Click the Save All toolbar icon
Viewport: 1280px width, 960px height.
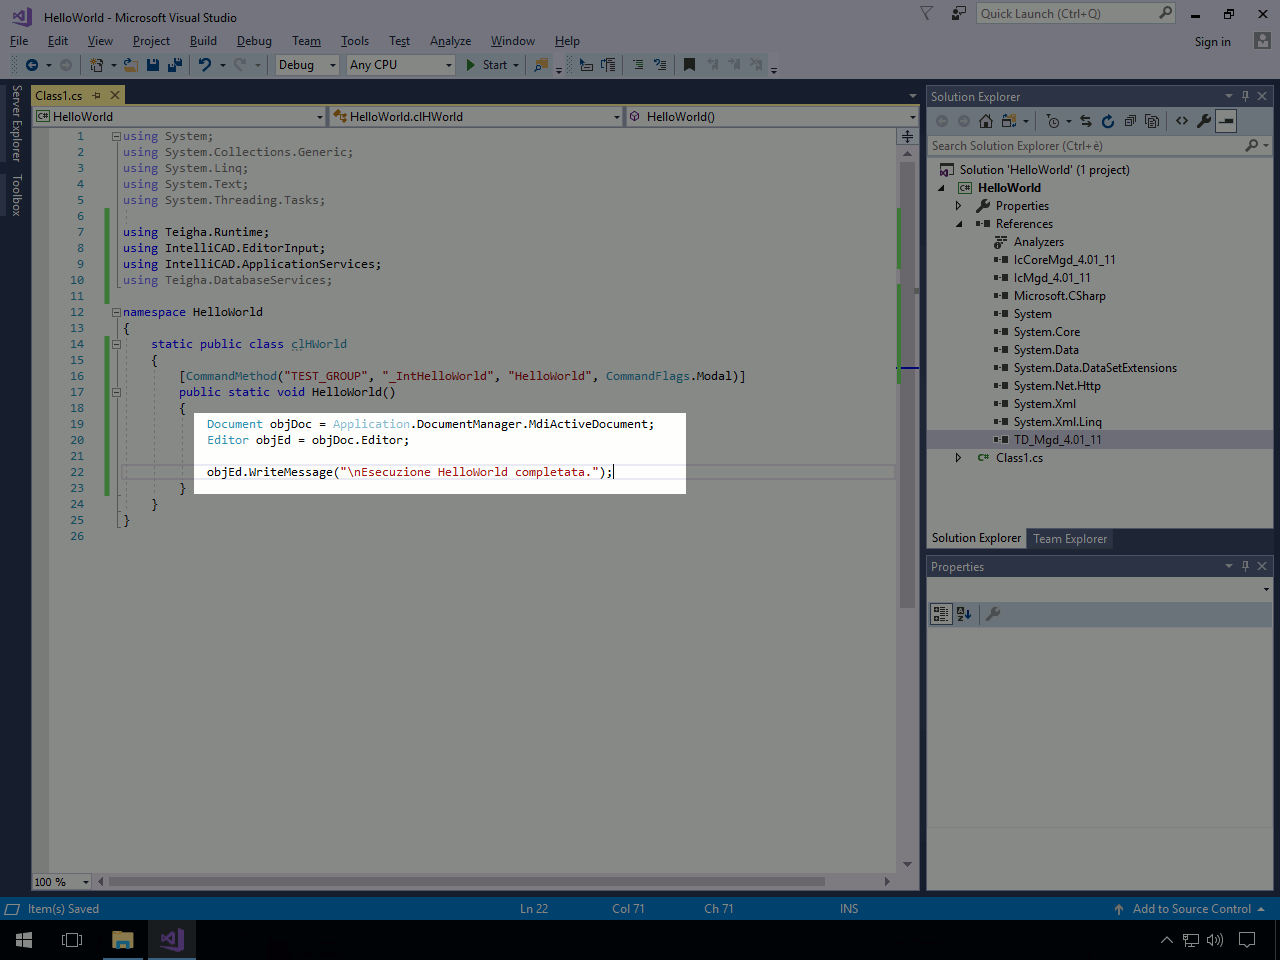(x=174, y=65)
